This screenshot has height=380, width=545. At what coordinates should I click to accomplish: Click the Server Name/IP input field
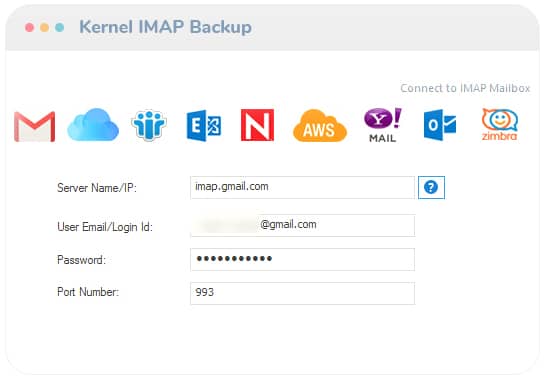[302, 187]
